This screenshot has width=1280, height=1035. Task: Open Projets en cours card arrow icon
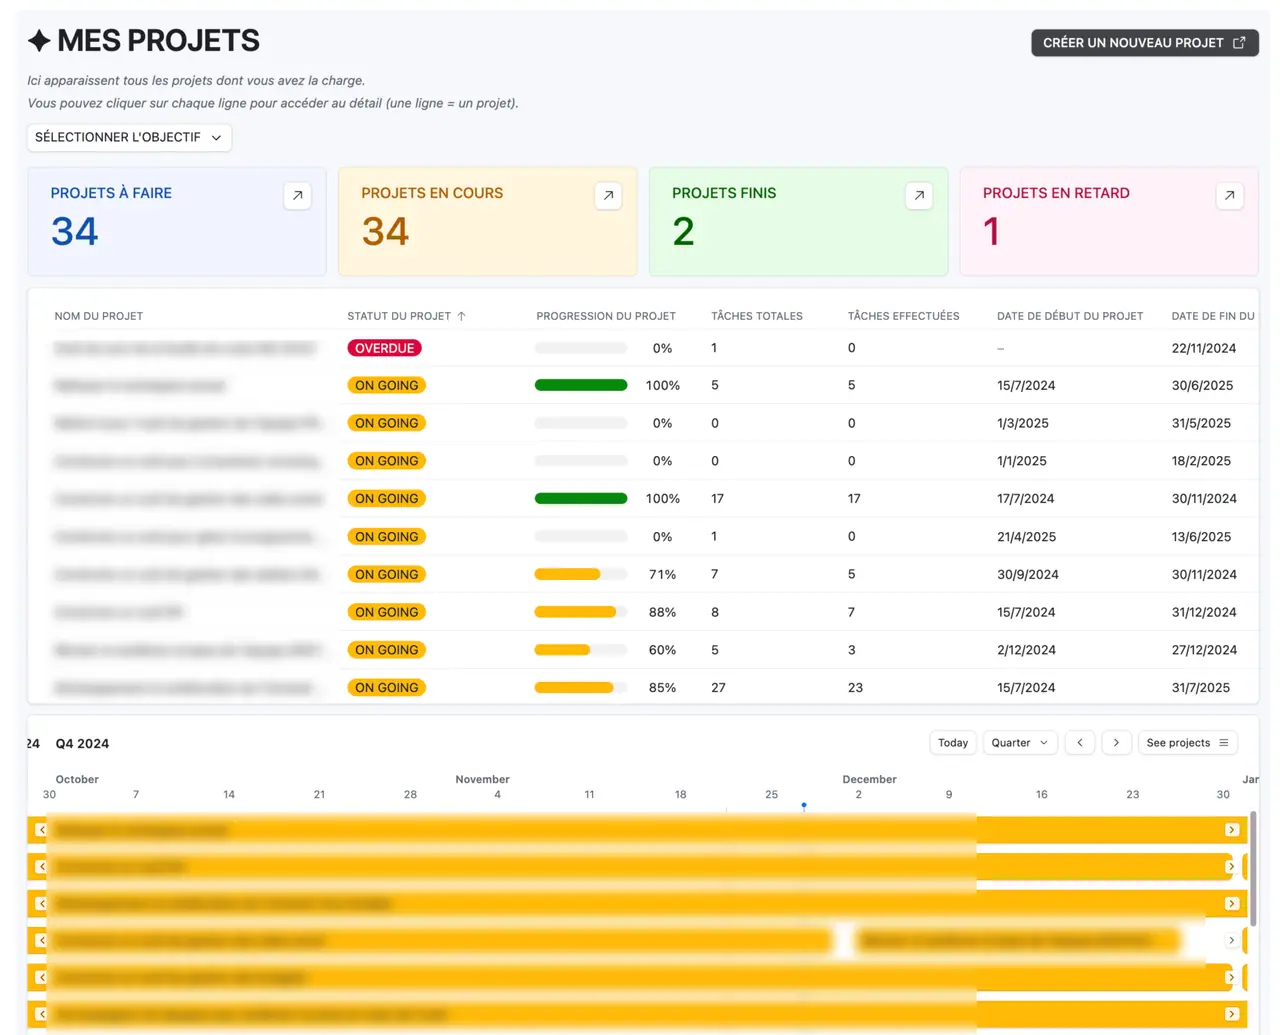608,196
